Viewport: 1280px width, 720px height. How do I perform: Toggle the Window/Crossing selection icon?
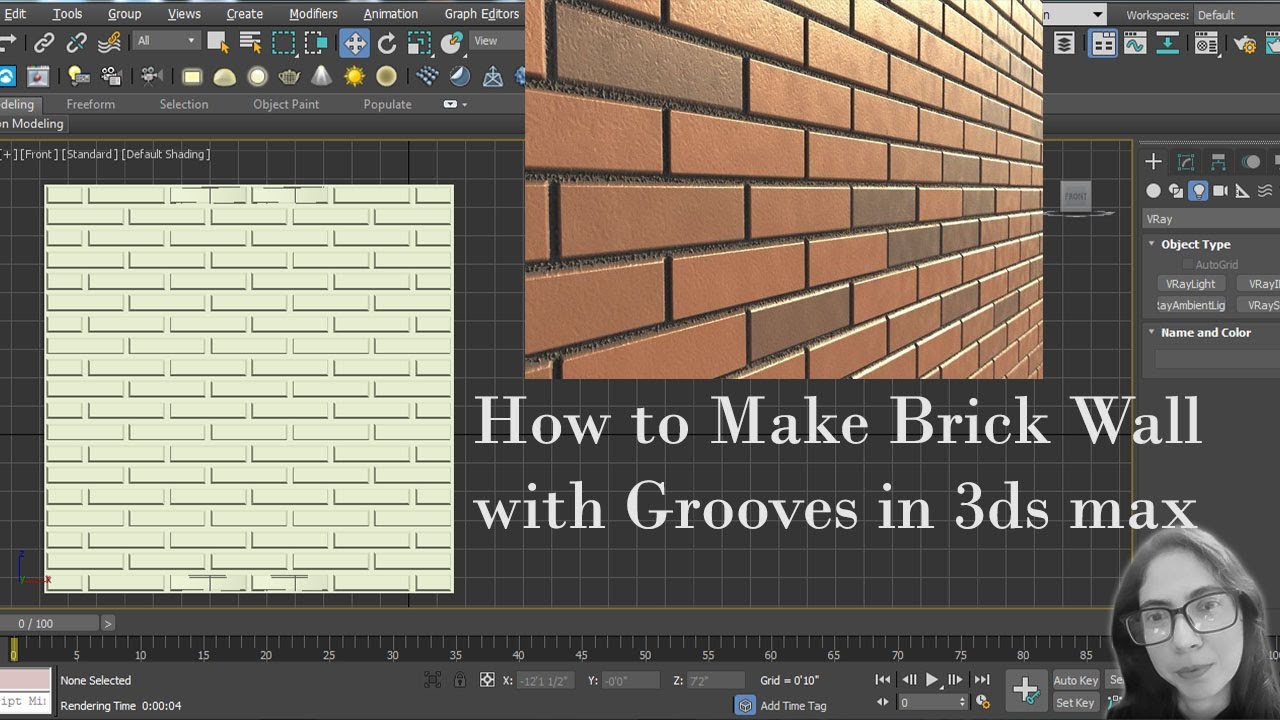(317, 42)
